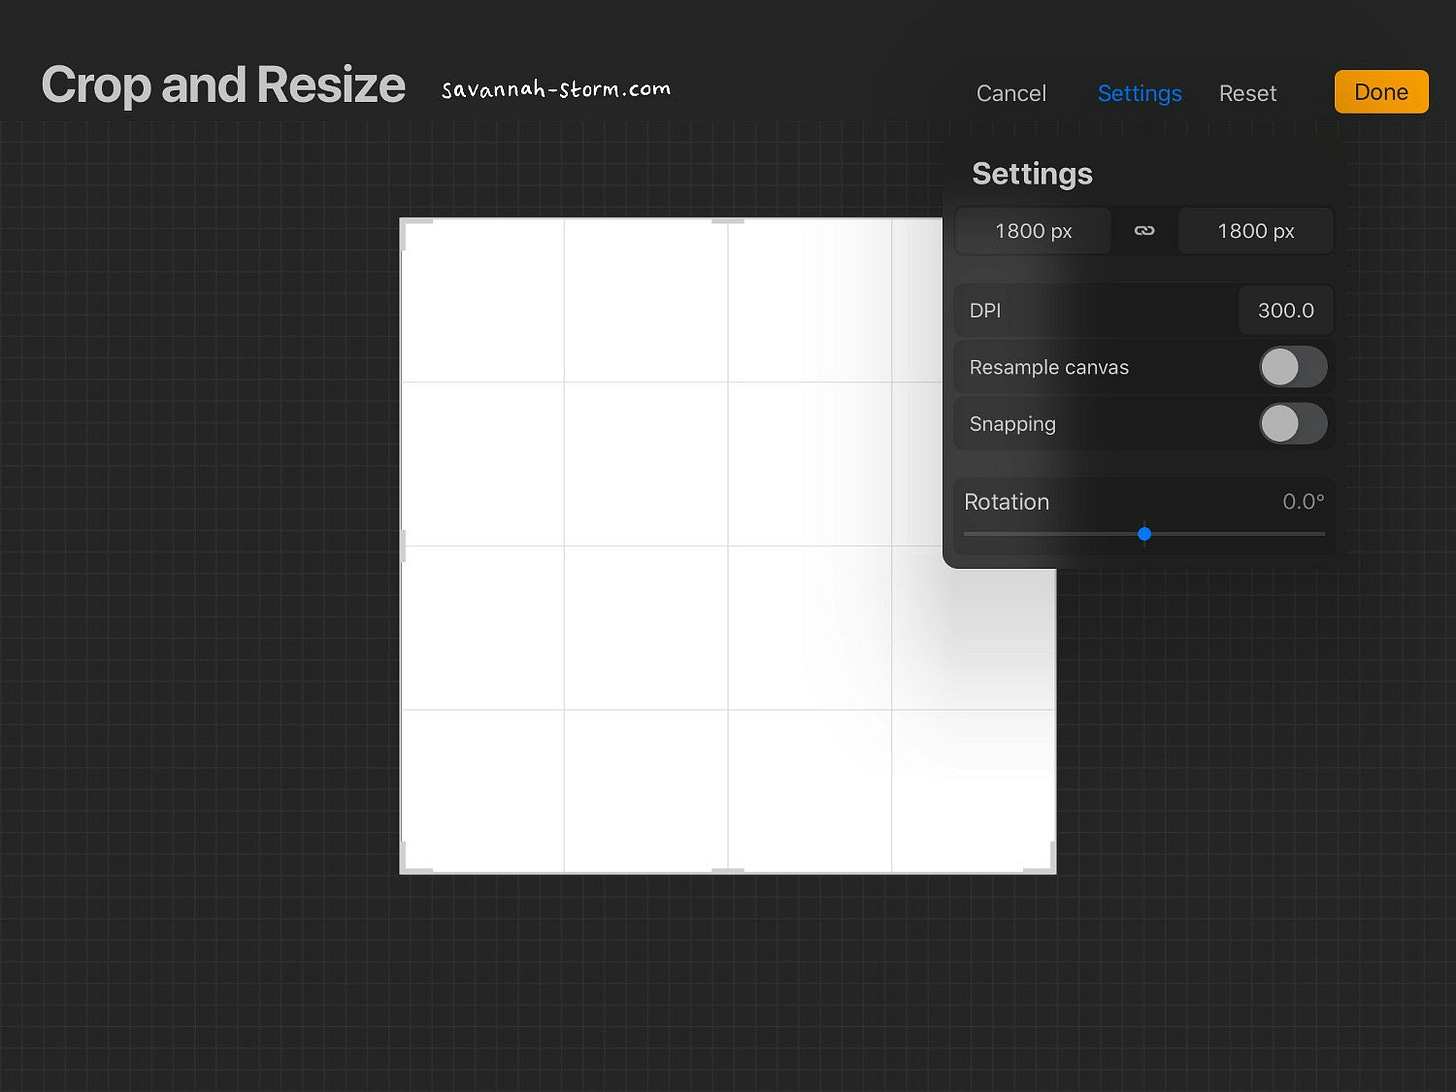
Task: Grab the top-left crop handle
Action: point(406,223)
